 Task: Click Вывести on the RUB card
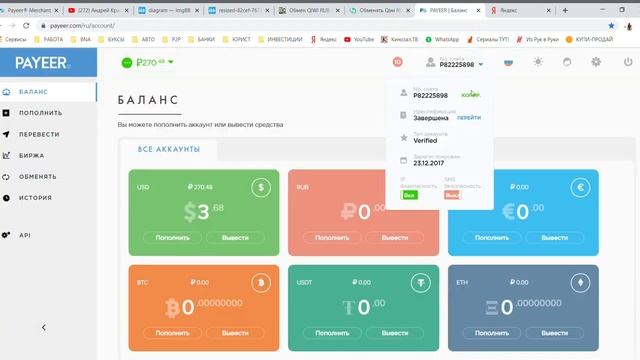point(395,238)
